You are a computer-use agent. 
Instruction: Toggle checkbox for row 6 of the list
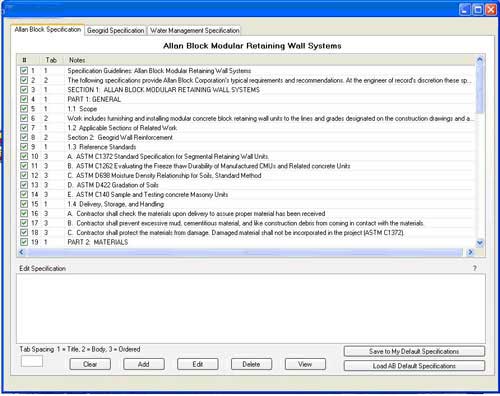click(24, 118)
